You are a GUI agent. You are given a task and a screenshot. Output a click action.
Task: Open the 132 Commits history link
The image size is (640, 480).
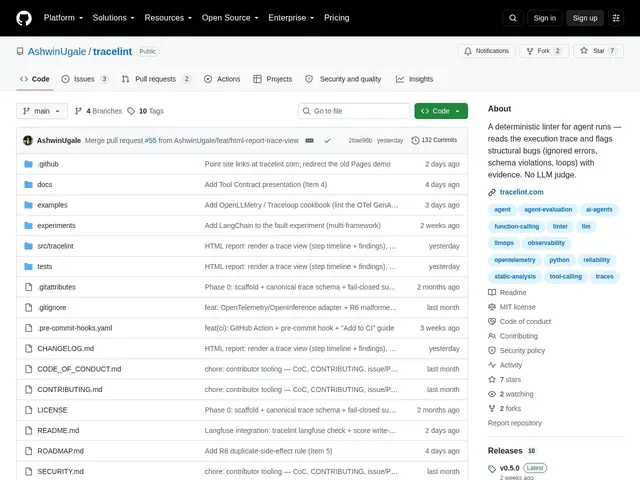(434, 140)
